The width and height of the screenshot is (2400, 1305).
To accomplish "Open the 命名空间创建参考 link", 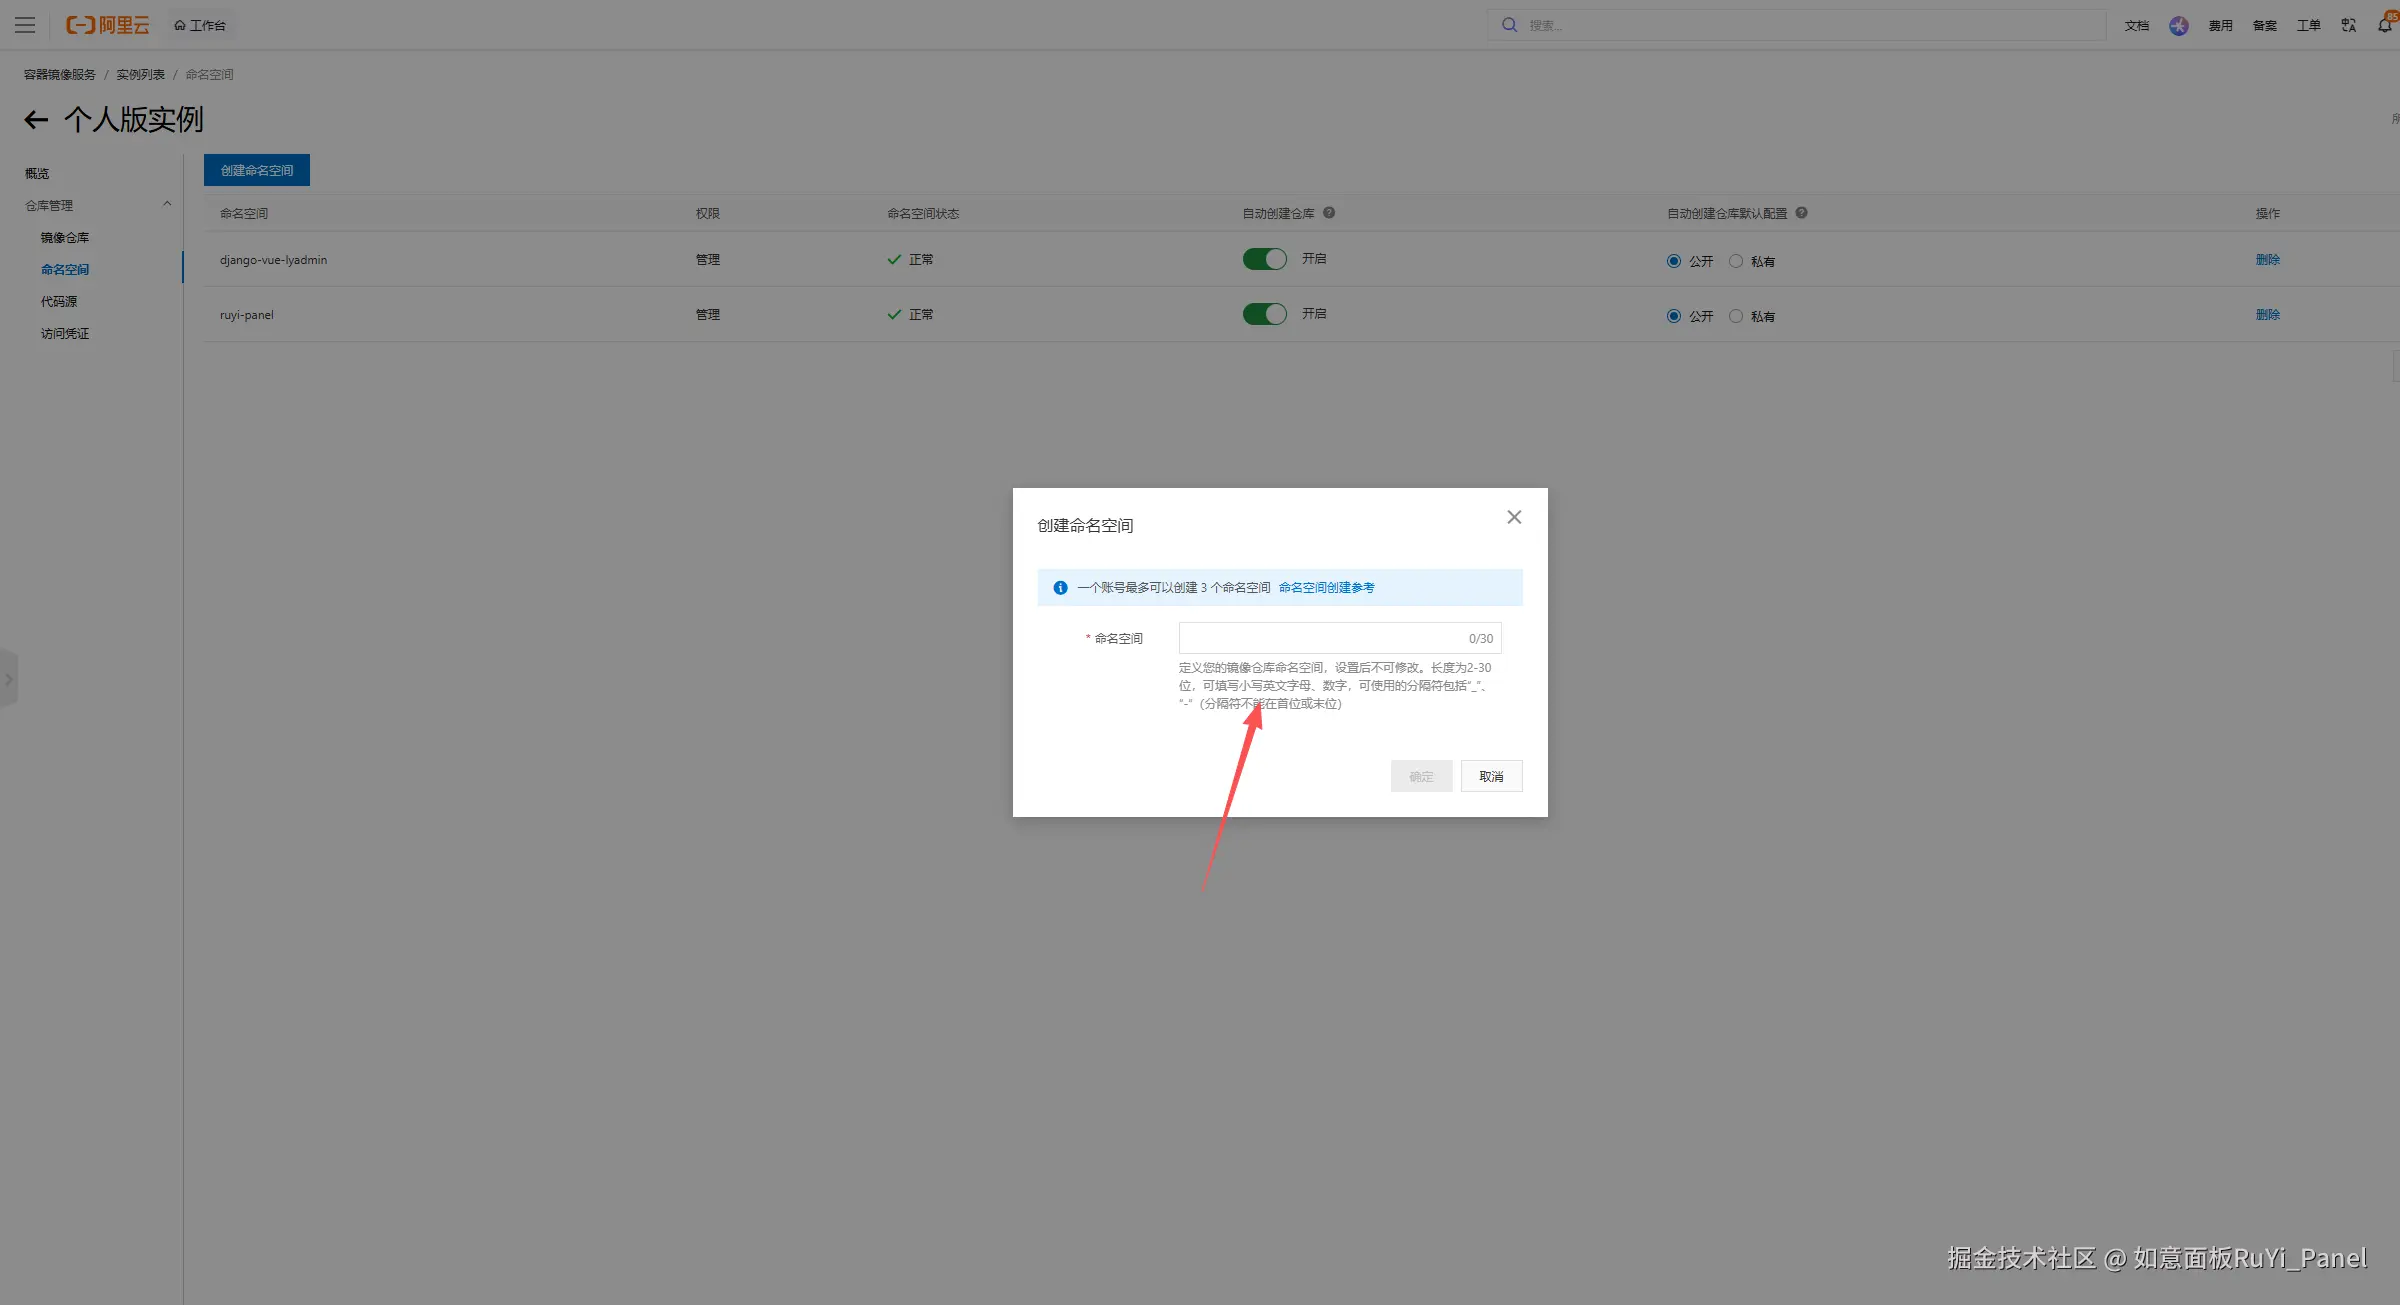I will 1326,588.
